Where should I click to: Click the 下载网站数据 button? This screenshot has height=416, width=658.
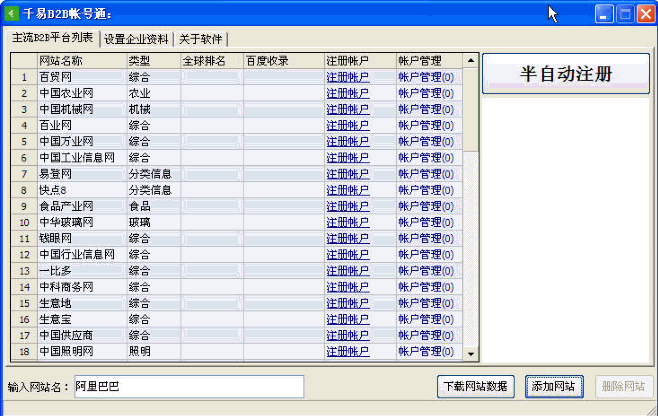click(x=475, y=386)
